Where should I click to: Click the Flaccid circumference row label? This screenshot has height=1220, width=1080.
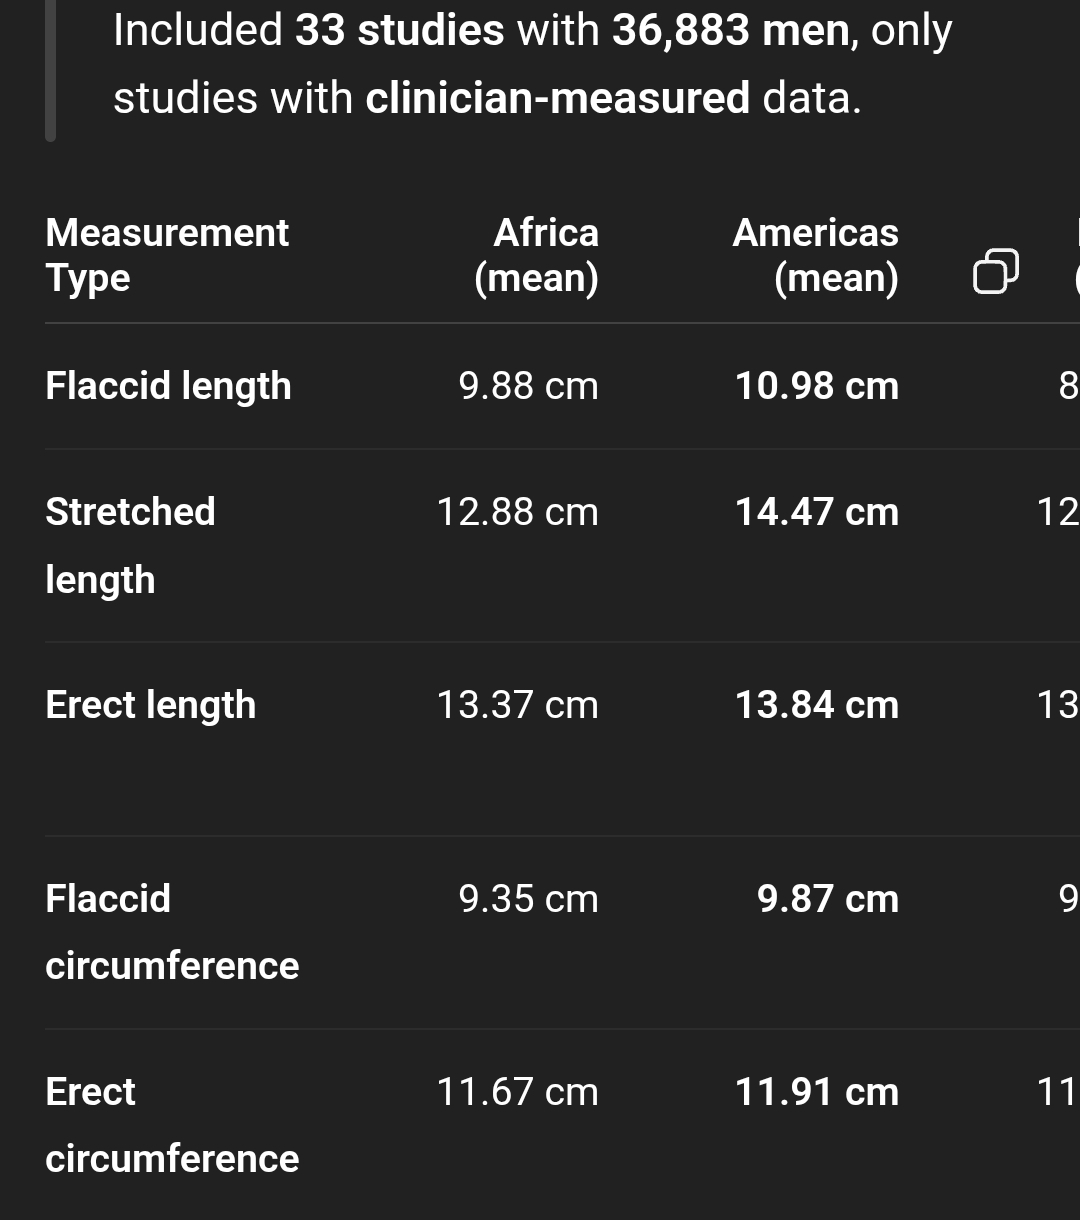point(172,932)
